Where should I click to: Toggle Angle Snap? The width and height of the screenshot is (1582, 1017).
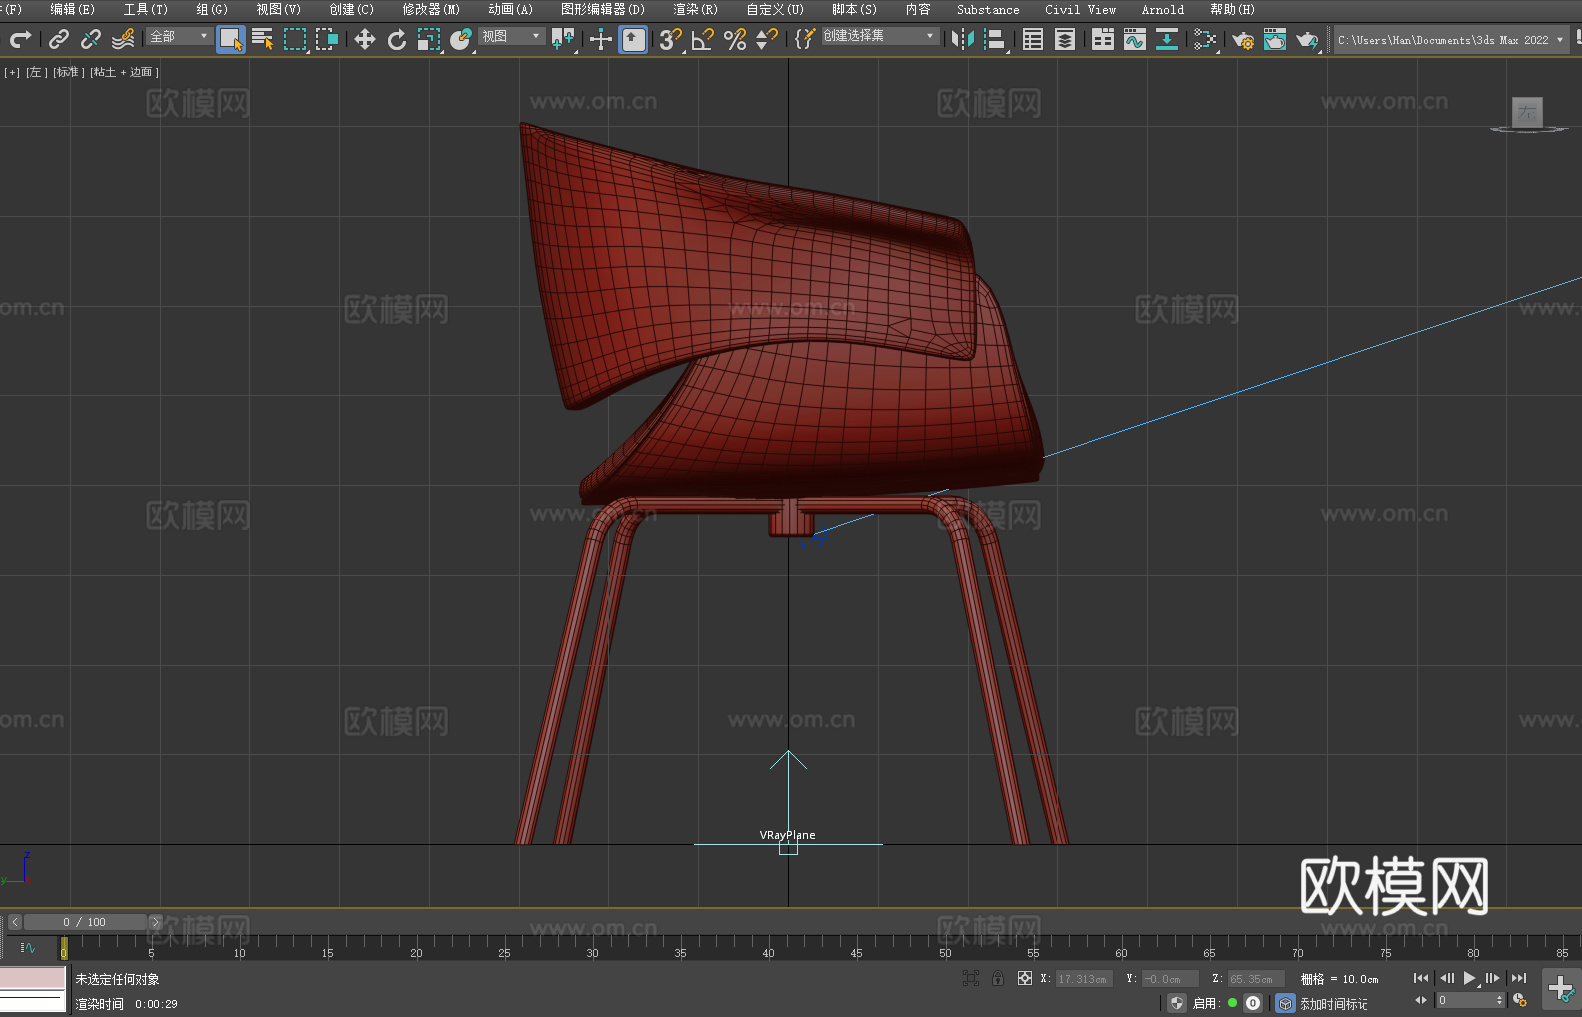(x=703, y=39)
